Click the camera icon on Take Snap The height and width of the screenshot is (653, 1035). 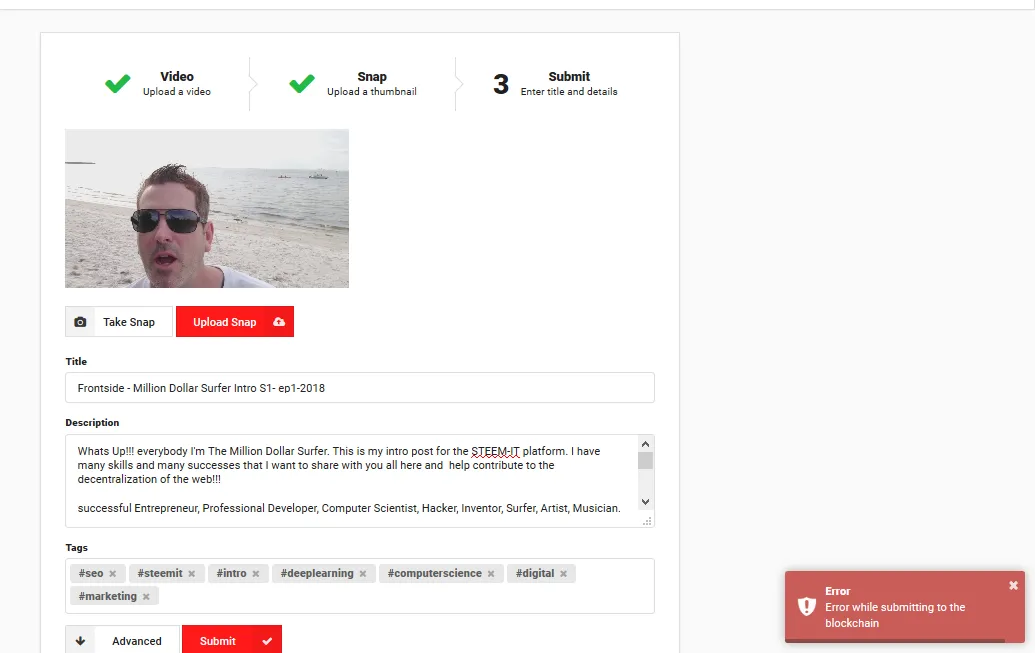point(81,322)
